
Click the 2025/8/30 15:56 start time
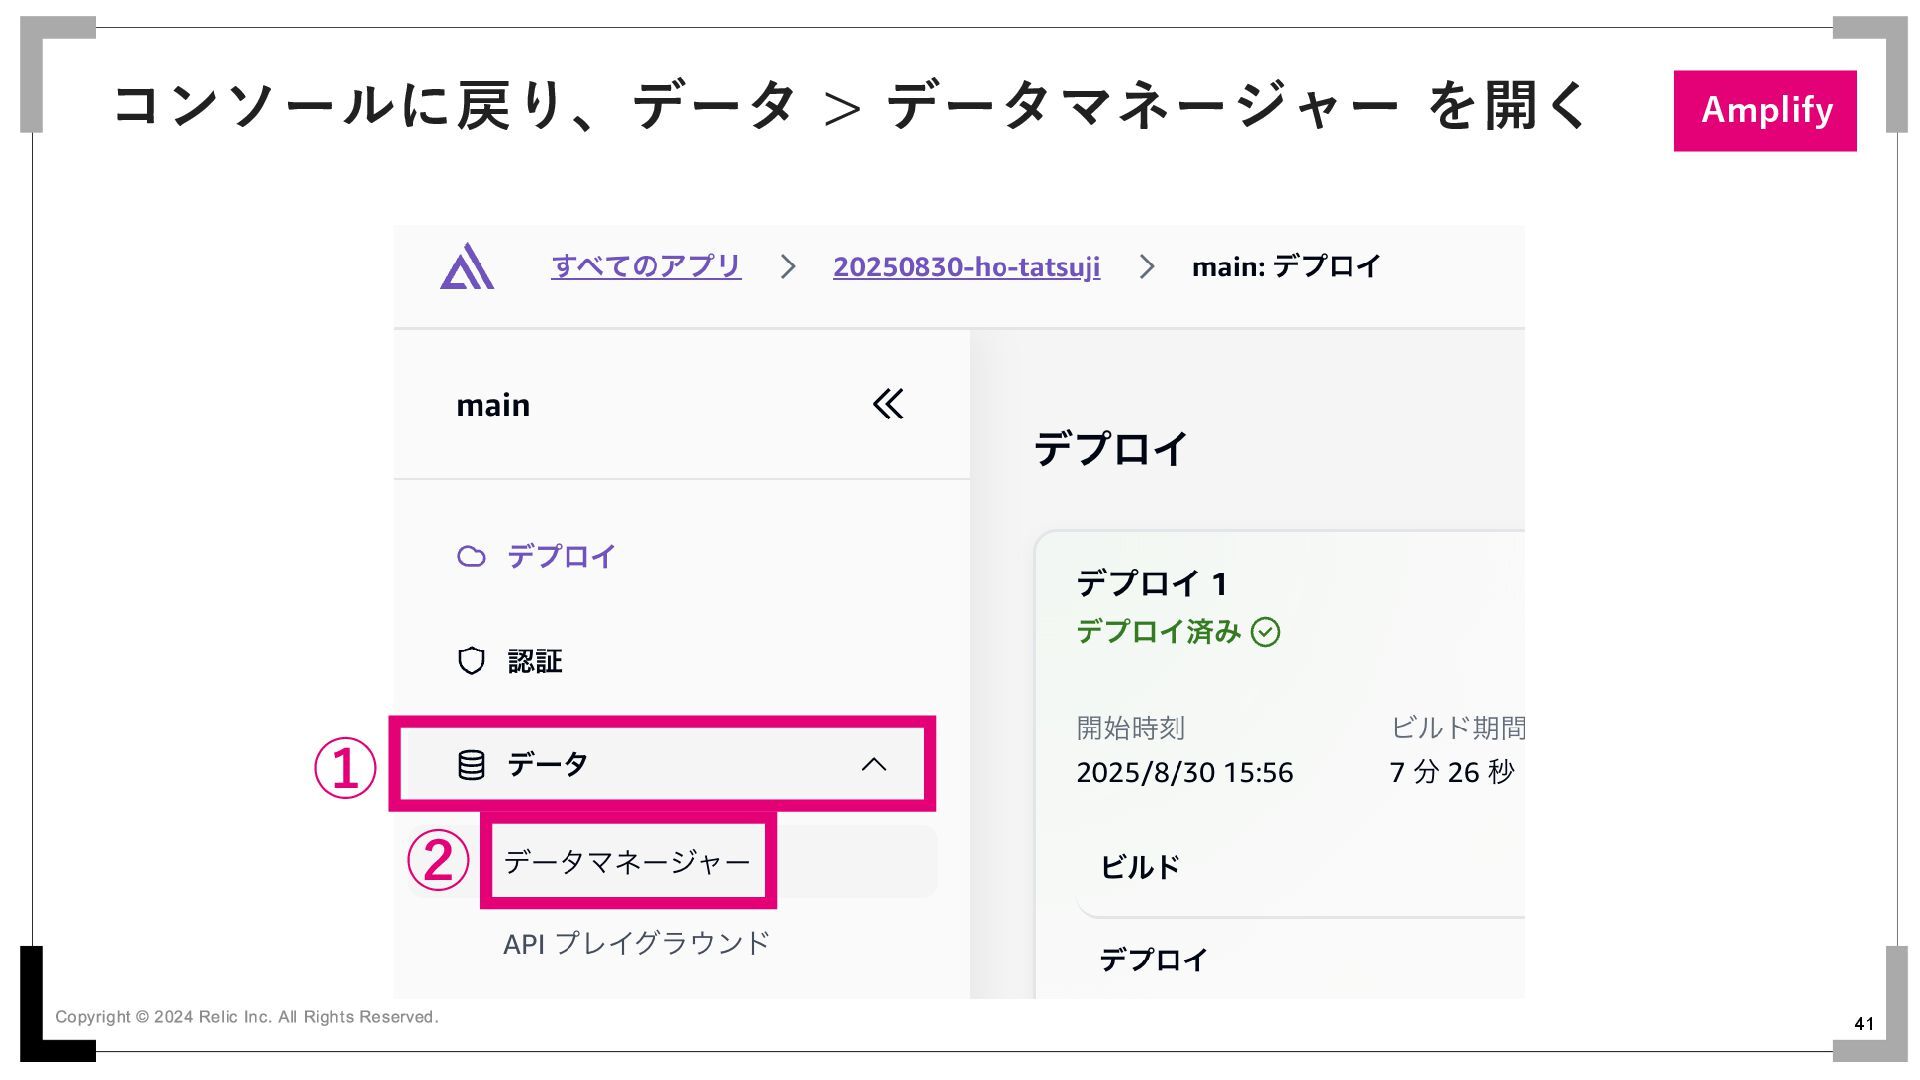(1185, 772)
